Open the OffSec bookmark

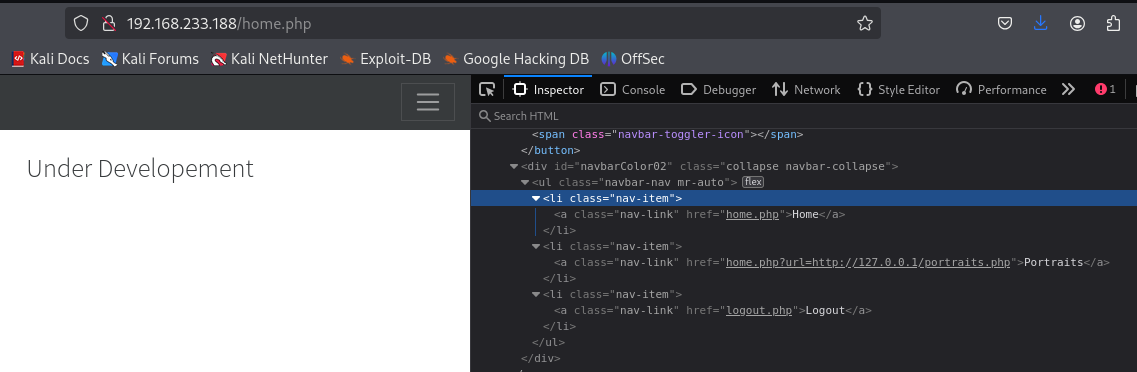point(633,59)
